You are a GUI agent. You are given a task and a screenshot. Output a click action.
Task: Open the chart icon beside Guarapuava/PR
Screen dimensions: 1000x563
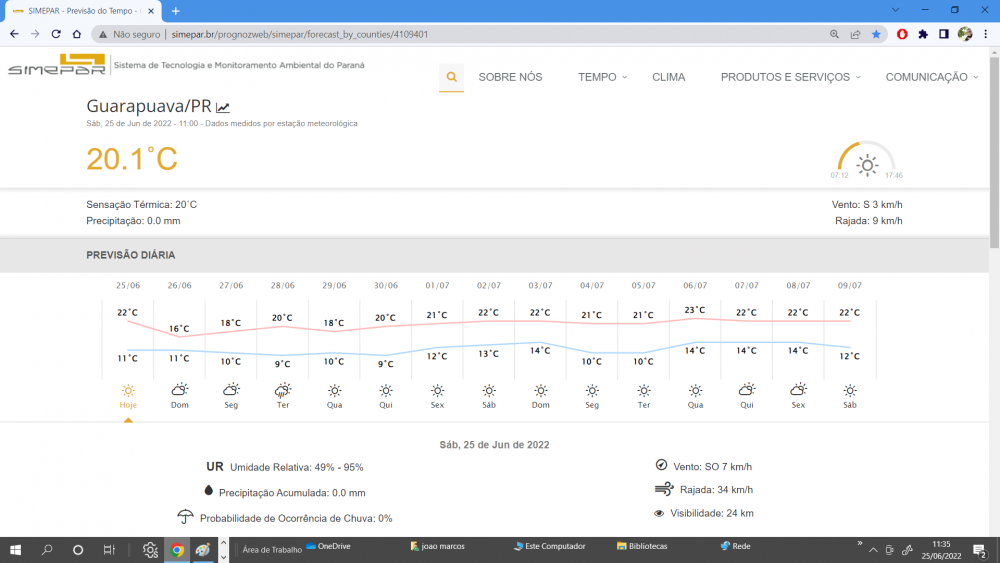point(223,107)
